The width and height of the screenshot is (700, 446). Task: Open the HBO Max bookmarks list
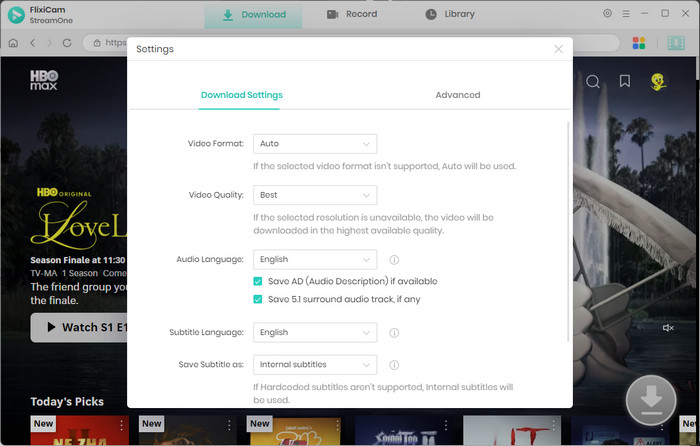click(x=625, y=81)
